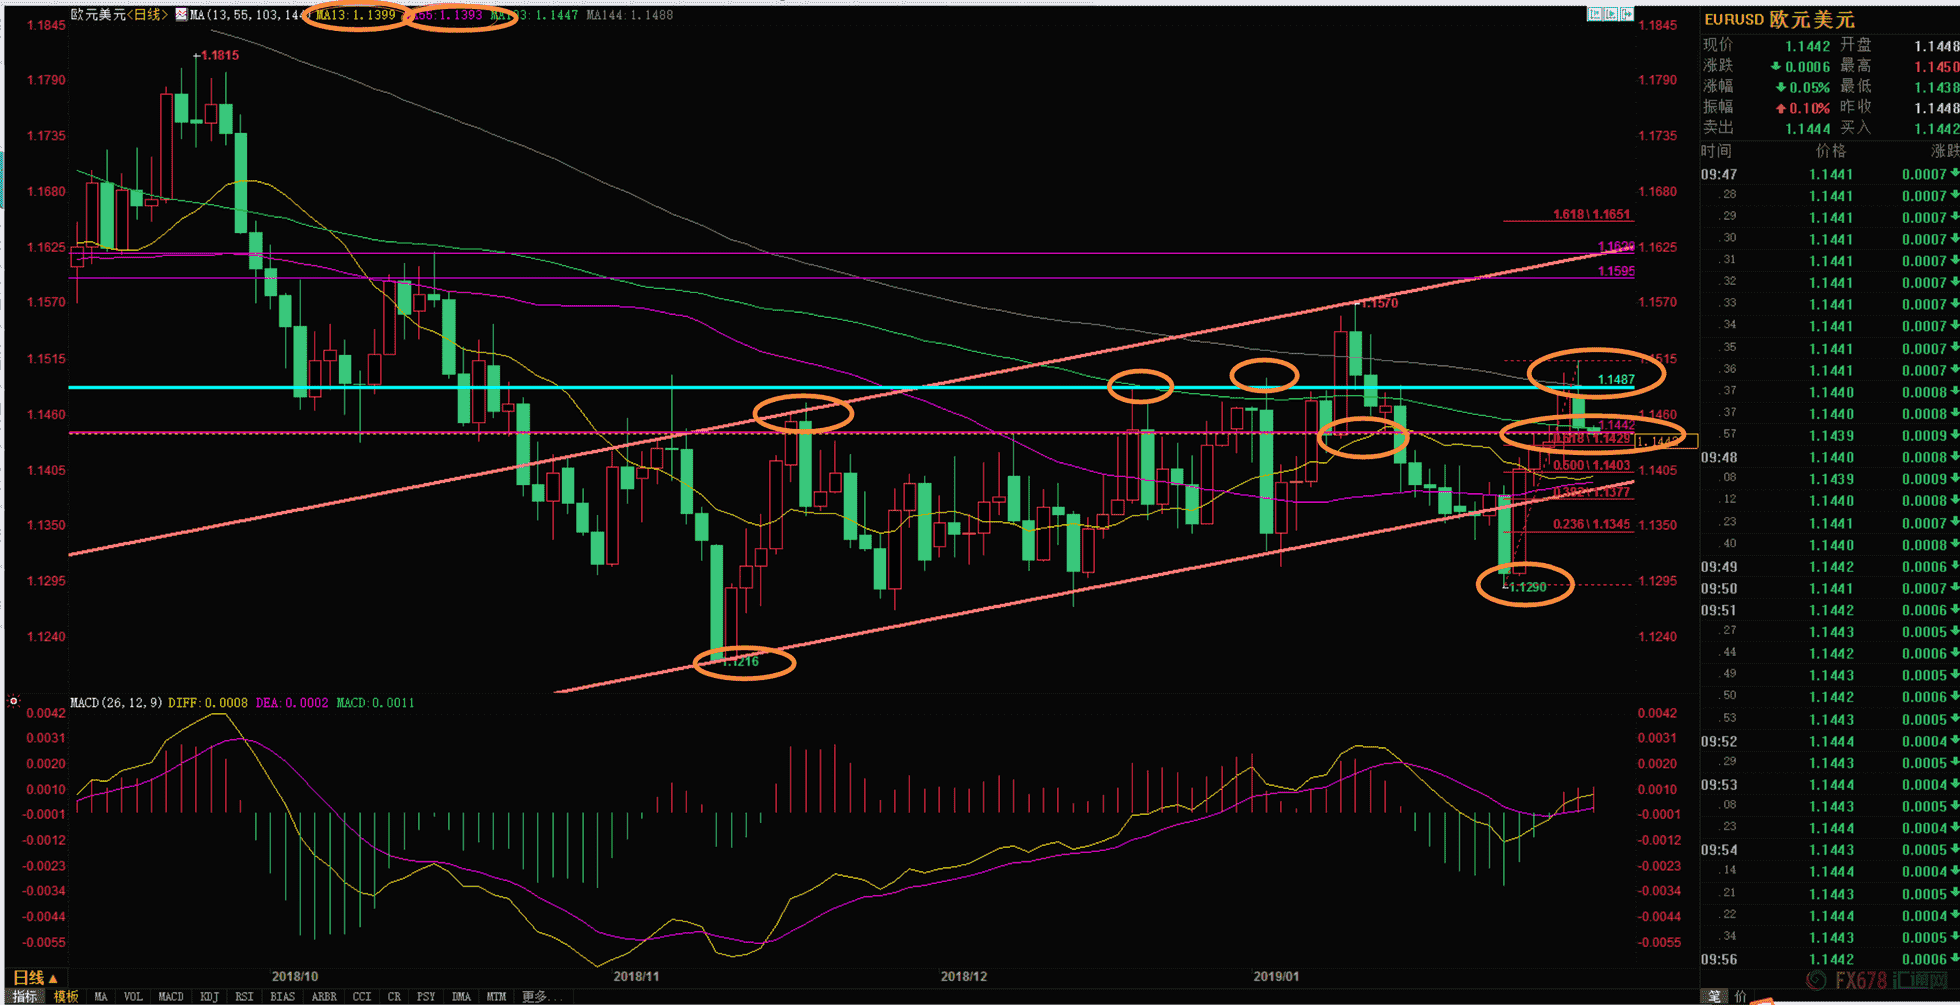Switch to the 模板 tab
The image size is (1960, 1005).
pyautogui.click(x=66, y=997)
